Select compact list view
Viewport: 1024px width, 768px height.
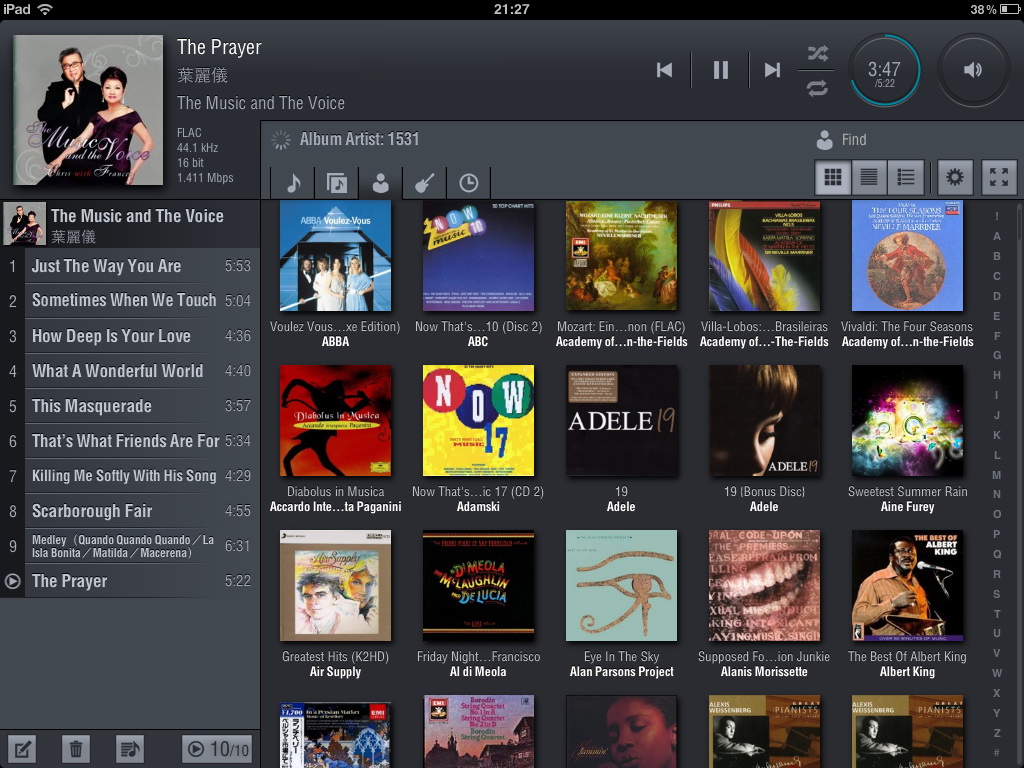tap(869, 177)
